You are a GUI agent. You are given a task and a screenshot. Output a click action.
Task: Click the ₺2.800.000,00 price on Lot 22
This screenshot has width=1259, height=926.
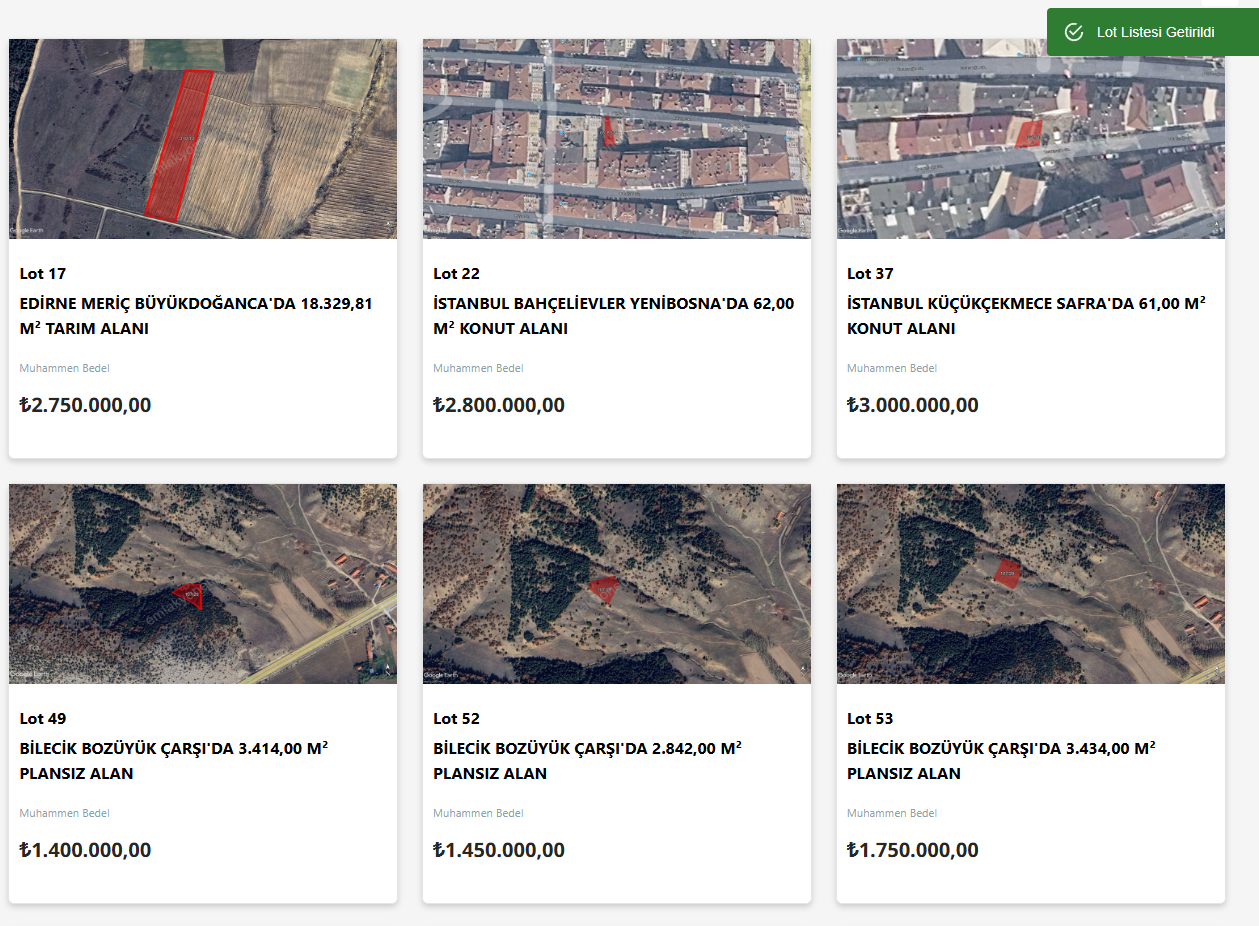point(499,405)
